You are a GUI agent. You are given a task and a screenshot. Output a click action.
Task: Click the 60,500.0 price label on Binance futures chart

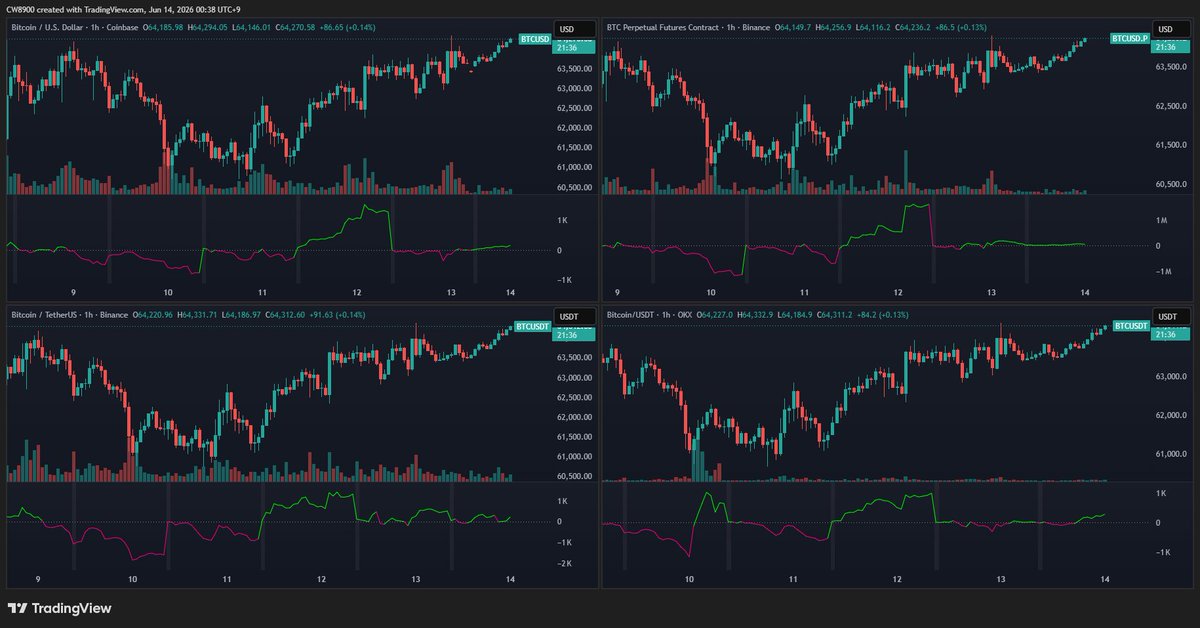(x=1169, y=184)
